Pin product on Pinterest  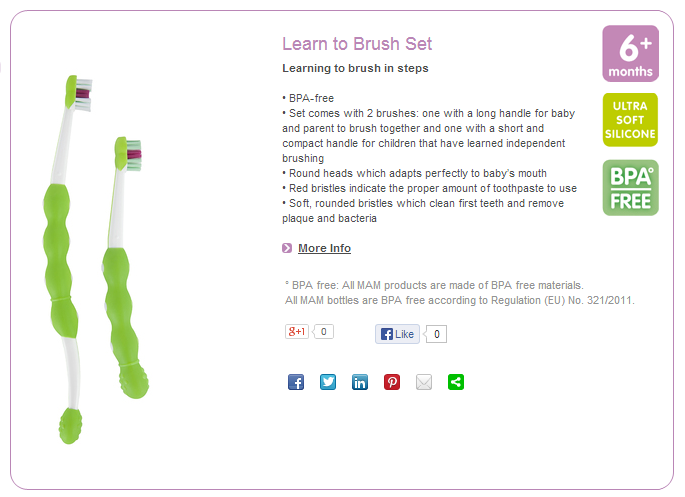(392, 382)
